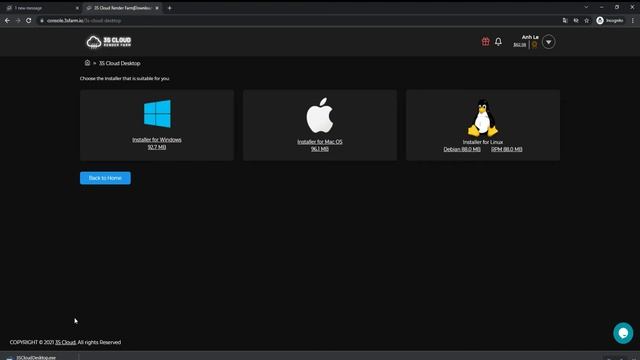Image resolution: width=640 pixels, height=360 pixels.
Task: Expand the tab search chevron
Action: 586,7
